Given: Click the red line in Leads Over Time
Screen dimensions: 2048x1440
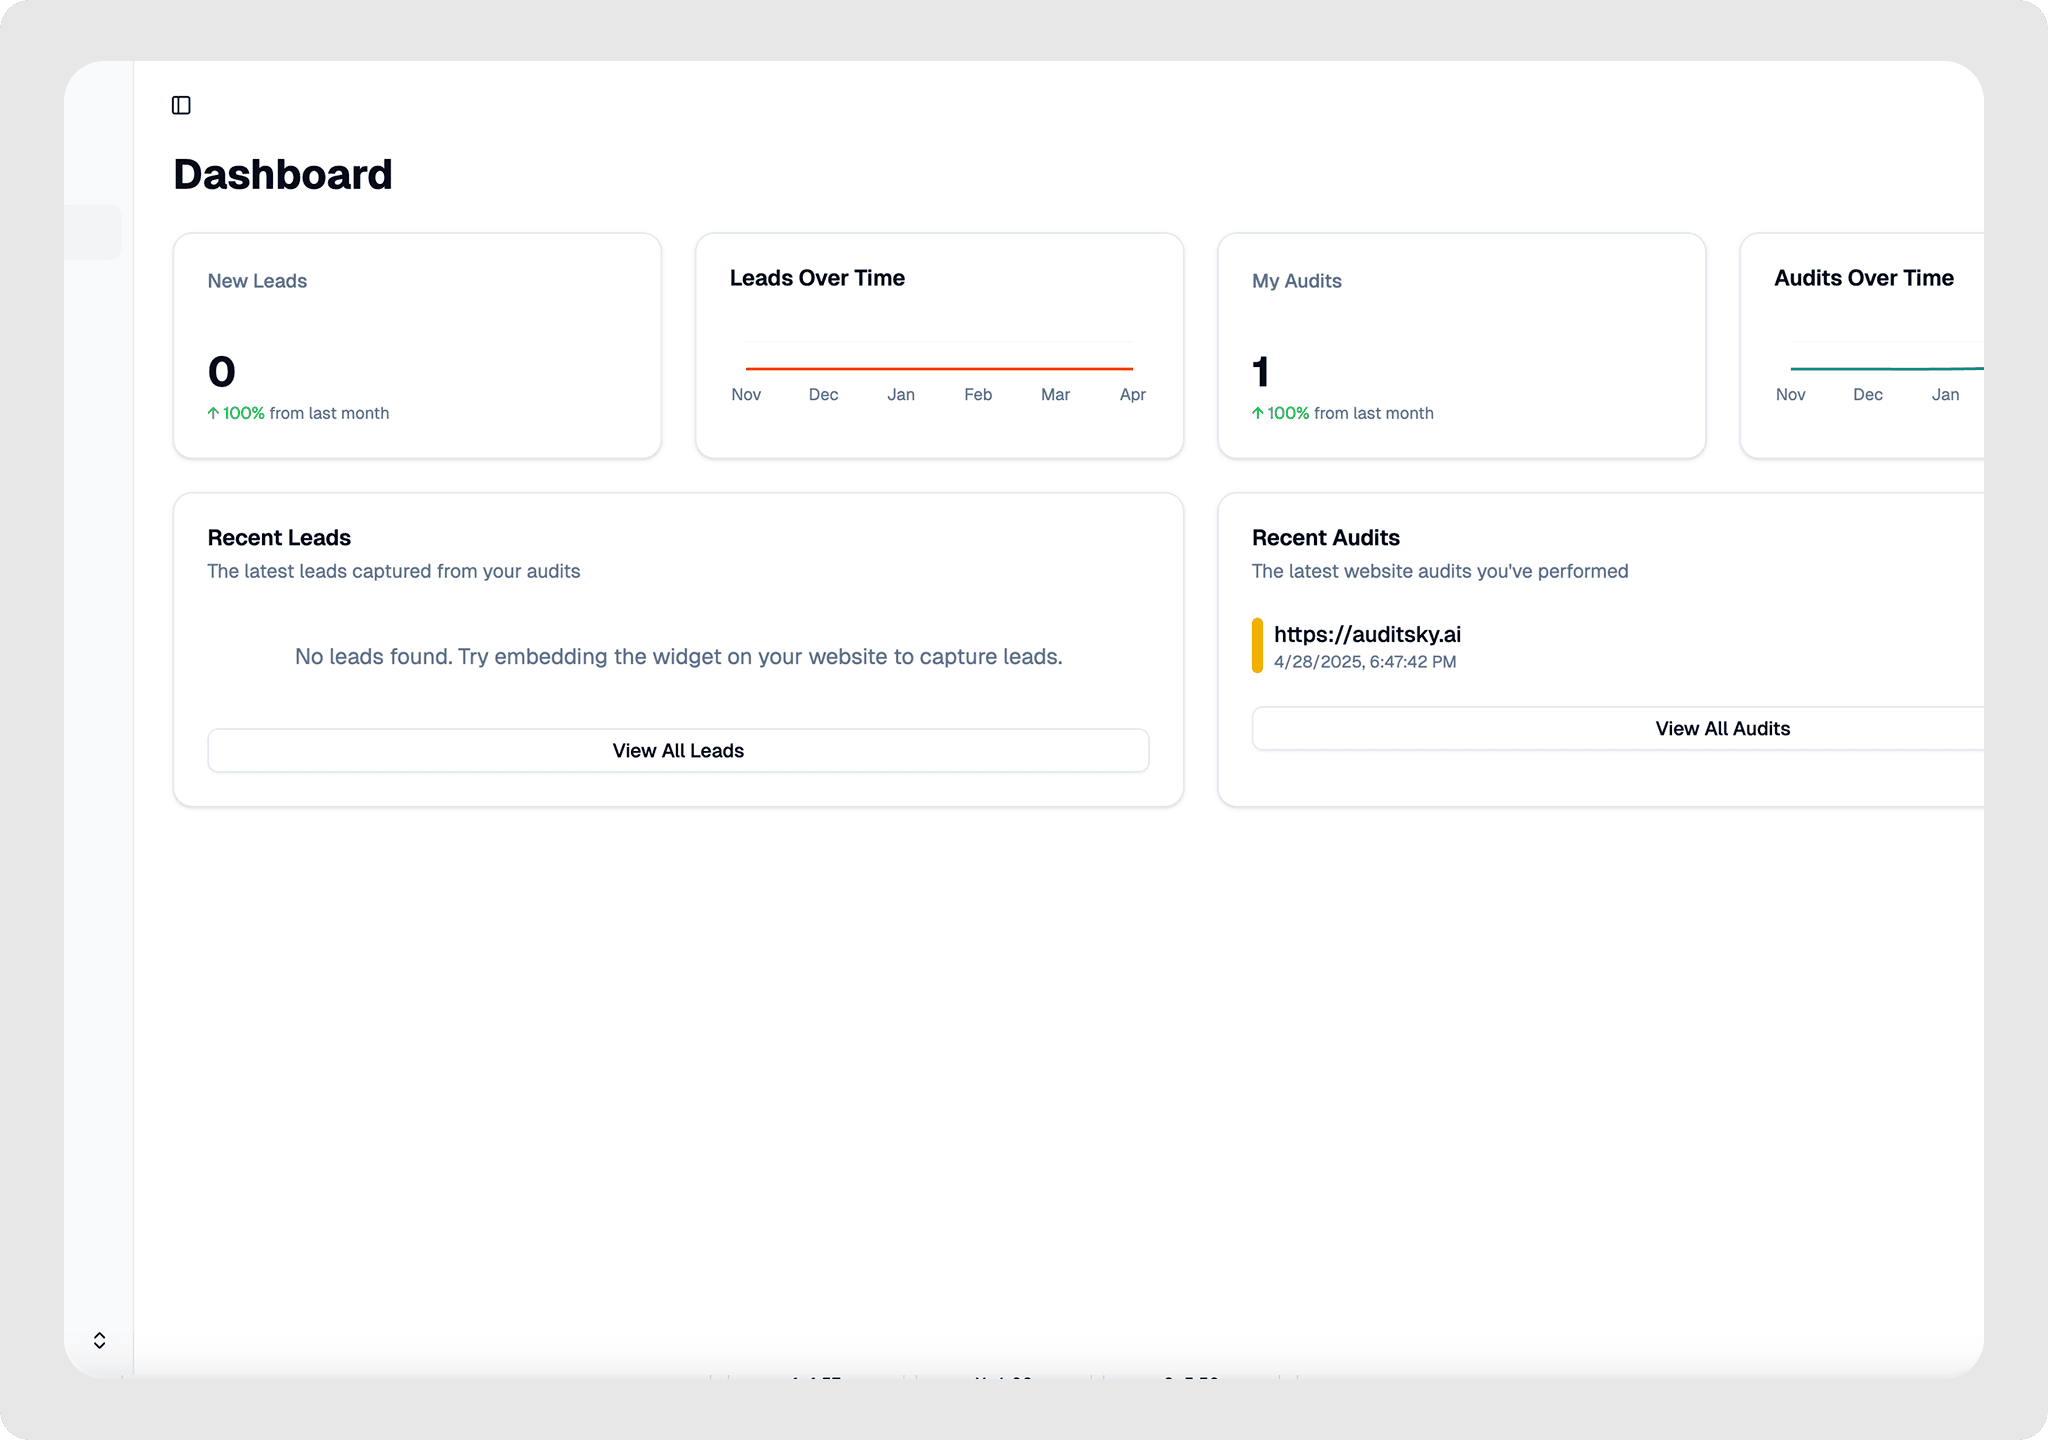Looking at the screenshot, I should (x=938, y=369).
